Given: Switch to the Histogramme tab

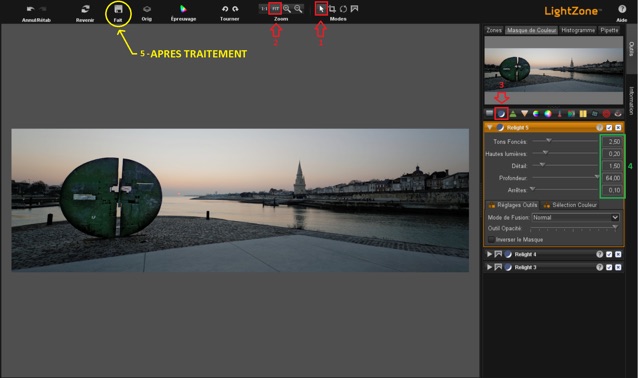Looking at the screenshot, I should pos(578,30).
